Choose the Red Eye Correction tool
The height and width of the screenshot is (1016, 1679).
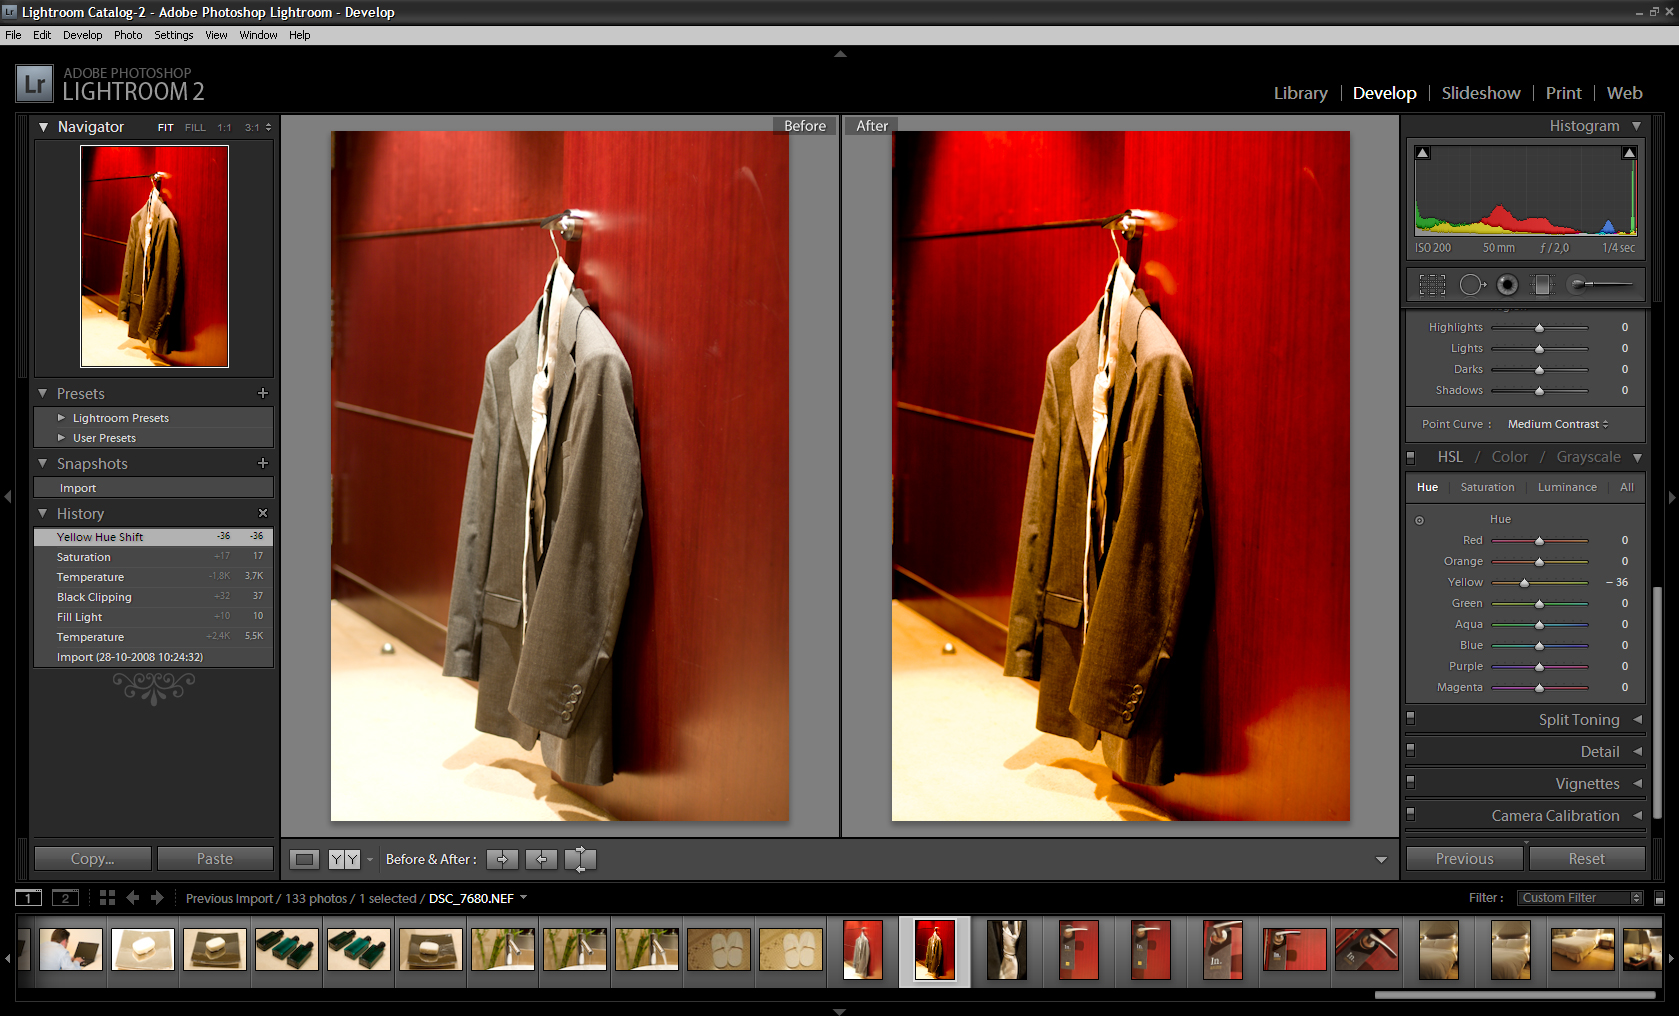click(x=1507, y=285)
